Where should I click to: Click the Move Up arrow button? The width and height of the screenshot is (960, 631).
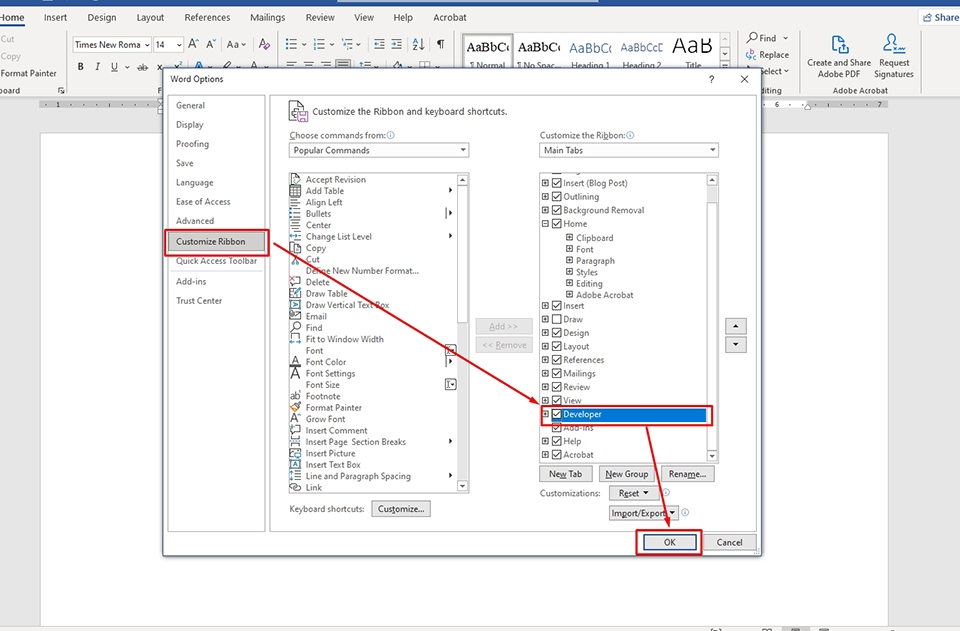click(x=737, y=326)
